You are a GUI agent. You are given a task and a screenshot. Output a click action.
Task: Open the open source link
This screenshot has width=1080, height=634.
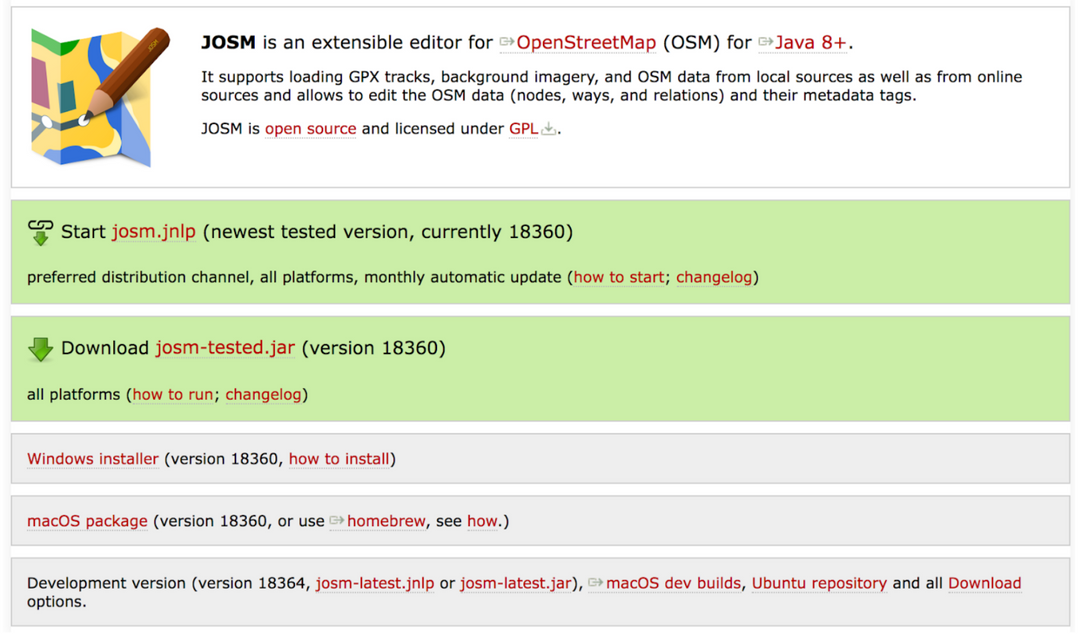(x=311, y=129)
